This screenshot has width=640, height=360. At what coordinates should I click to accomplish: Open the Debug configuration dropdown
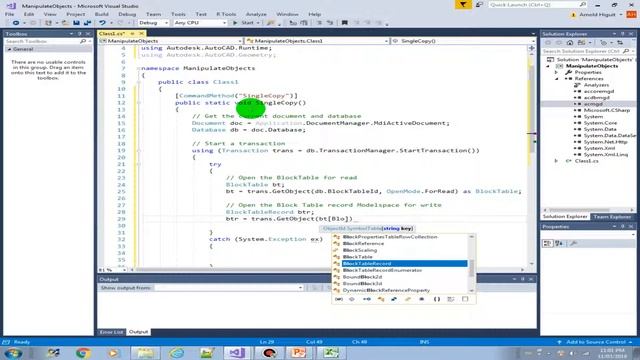tap(153, 23)
